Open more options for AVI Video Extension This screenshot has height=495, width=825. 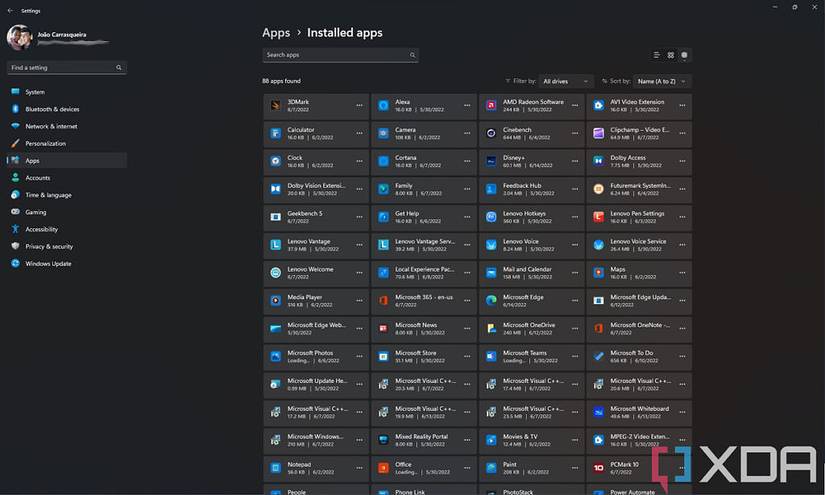pyautogui.click(x=682, y=106)
